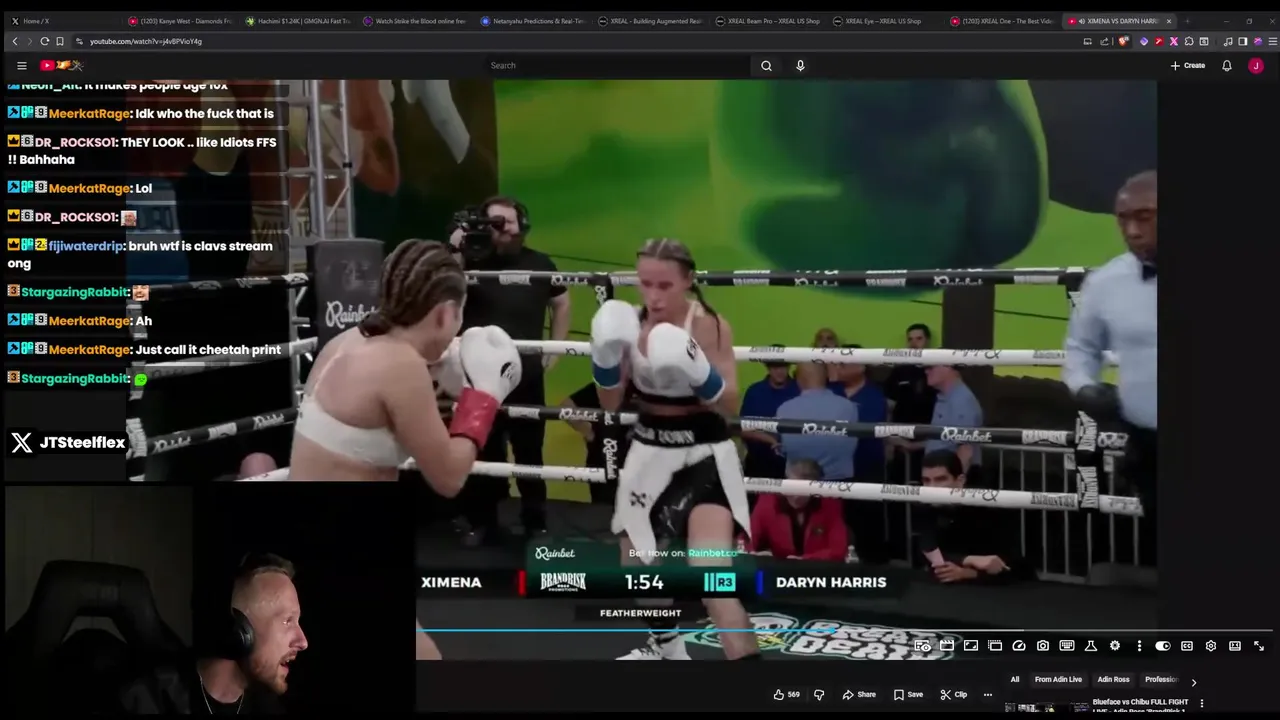Image resolution: width=1280 pixels, height=720 pixels.
Task: Switch to the Kanye West - Diamonds tab
Action: [180, 21]
